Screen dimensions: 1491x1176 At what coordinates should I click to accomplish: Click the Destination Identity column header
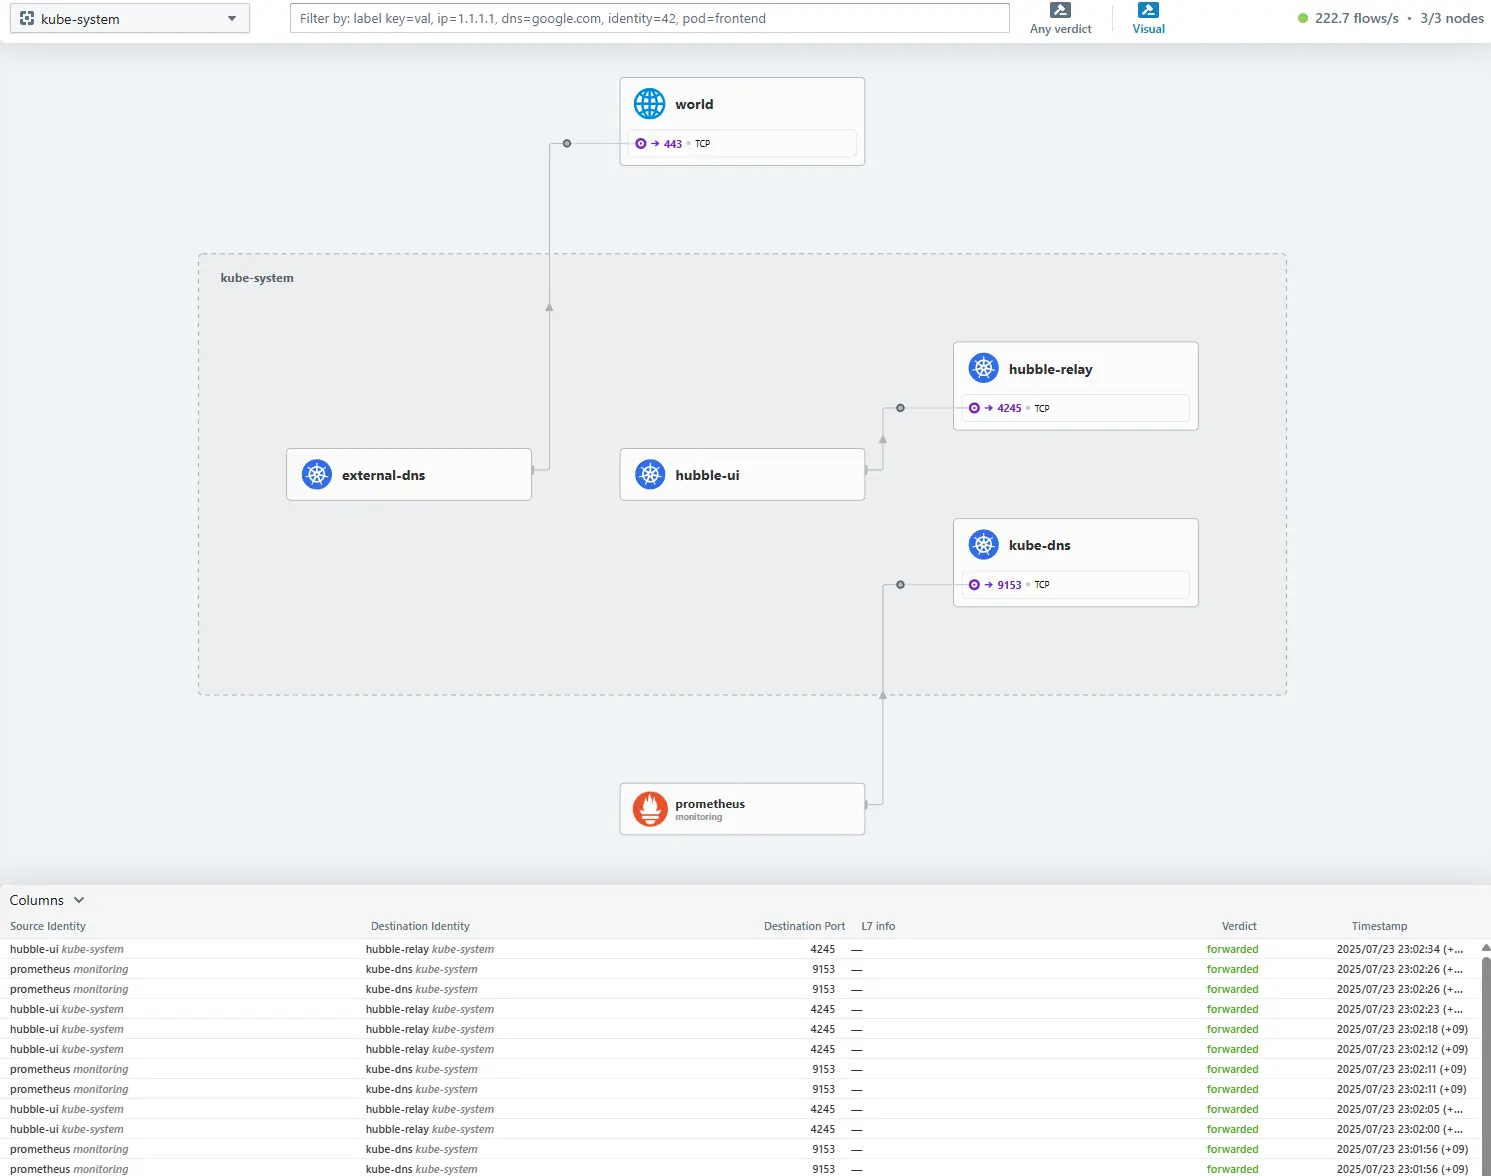tap(420, 926)
